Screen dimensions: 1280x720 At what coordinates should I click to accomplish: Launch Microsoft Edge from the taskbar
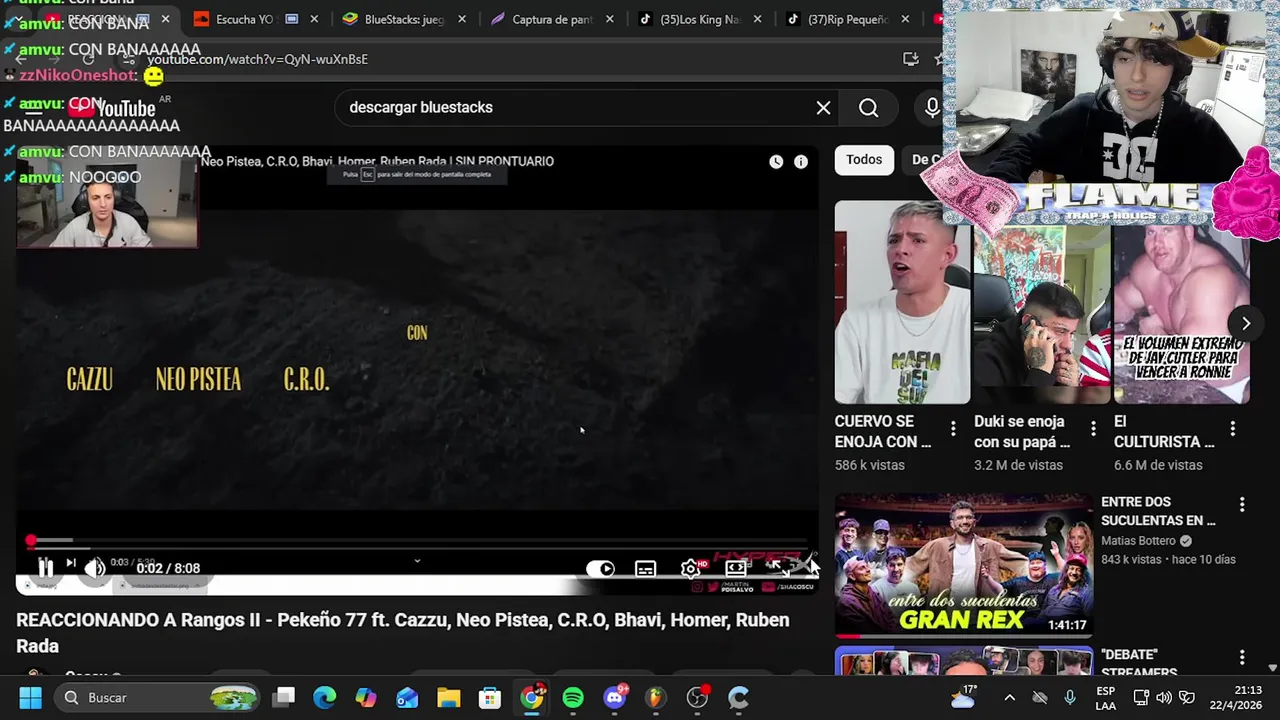pos(325,697)
